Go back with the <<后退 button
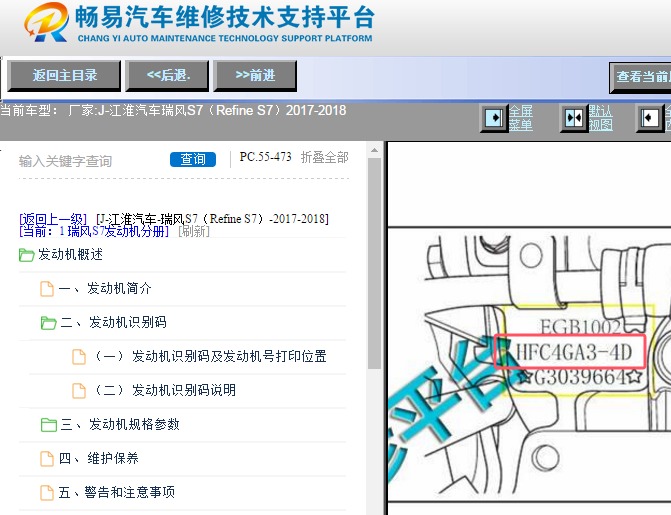Image resolution: width=671 pixels, height=515 pixels. [x=167, y=75]
